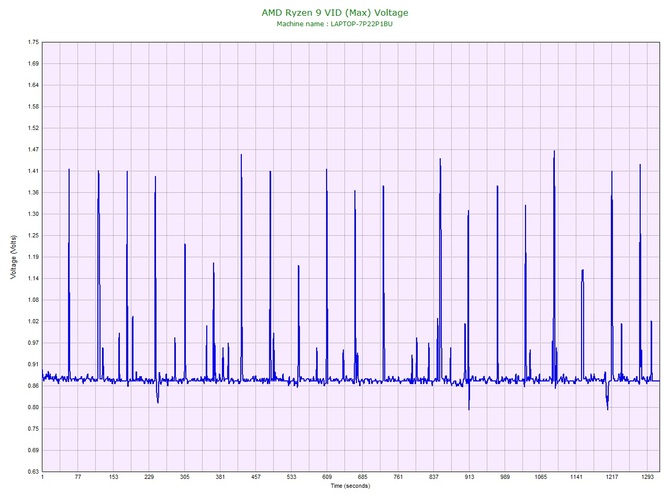Click the 761 seconds time tick

pyautogui.click(x=398, y=477)
